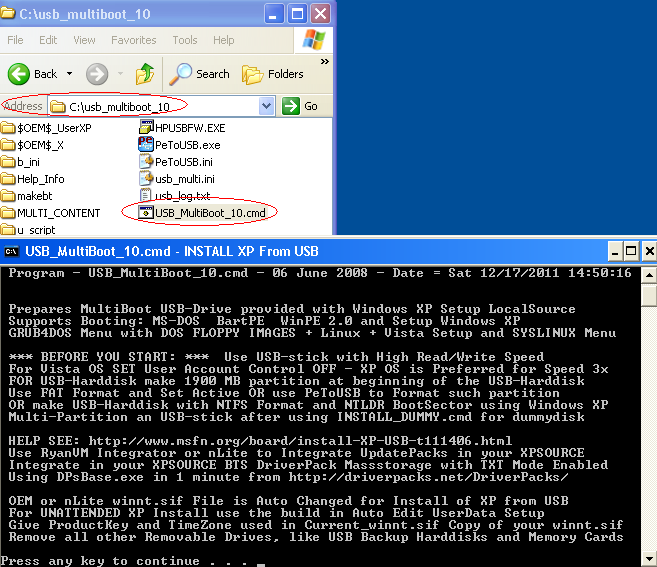The image size is (657, 567).
Task: Select the HPUSBFW.EXE file
Action: pos(187,128)
